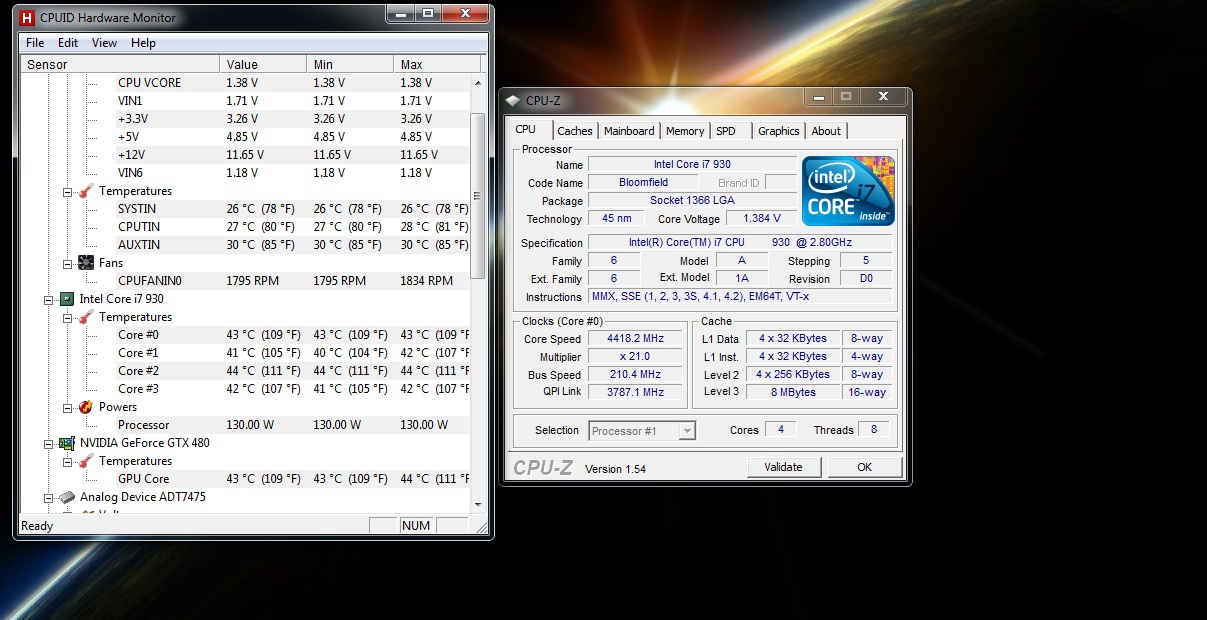
Task: Click the Value column header
Action: (x=262, y=64)
